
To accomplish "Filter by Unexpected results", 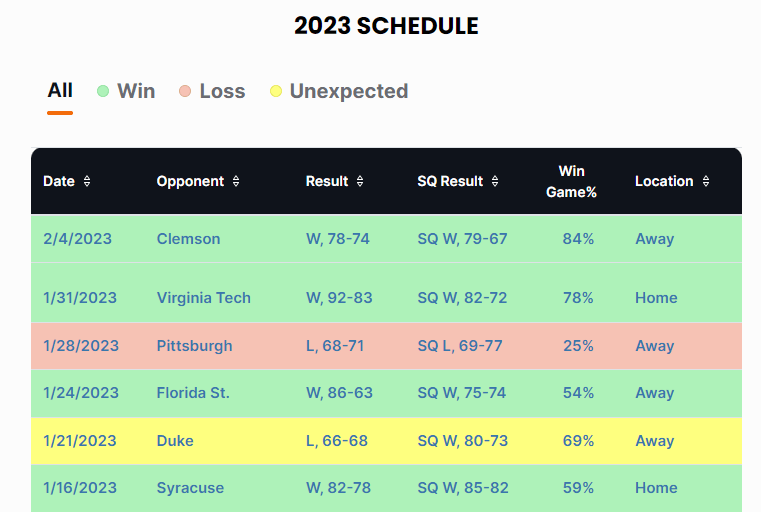I will click(348, 91).
